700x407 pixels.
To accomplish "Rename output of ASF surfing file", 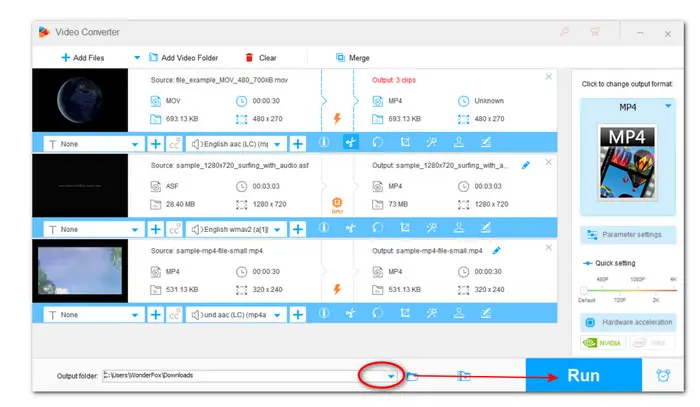I will (x=526, y=166).
